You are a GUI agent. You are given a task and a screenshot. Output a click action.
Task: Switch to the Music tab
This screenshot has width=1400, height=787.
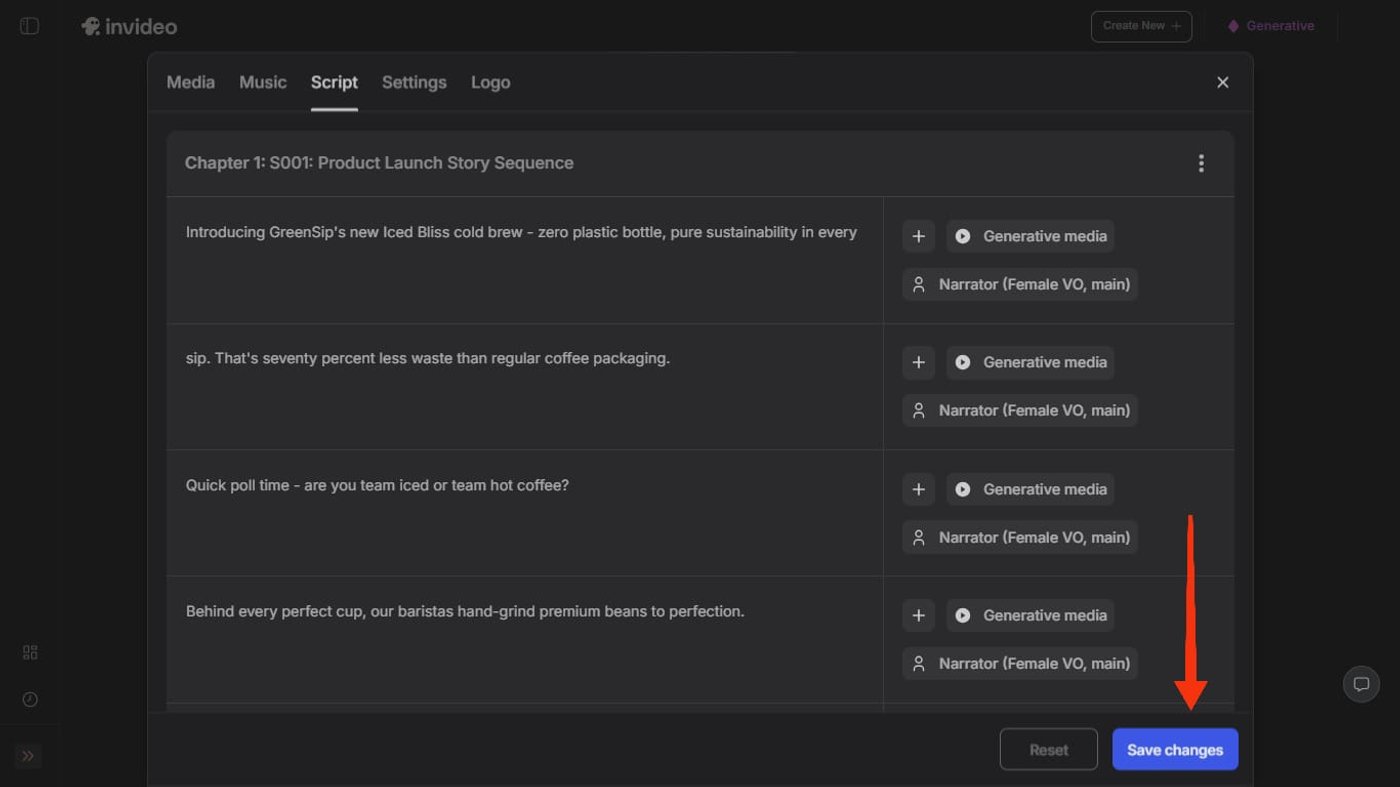pyautogui.click(x=263, y=83)
